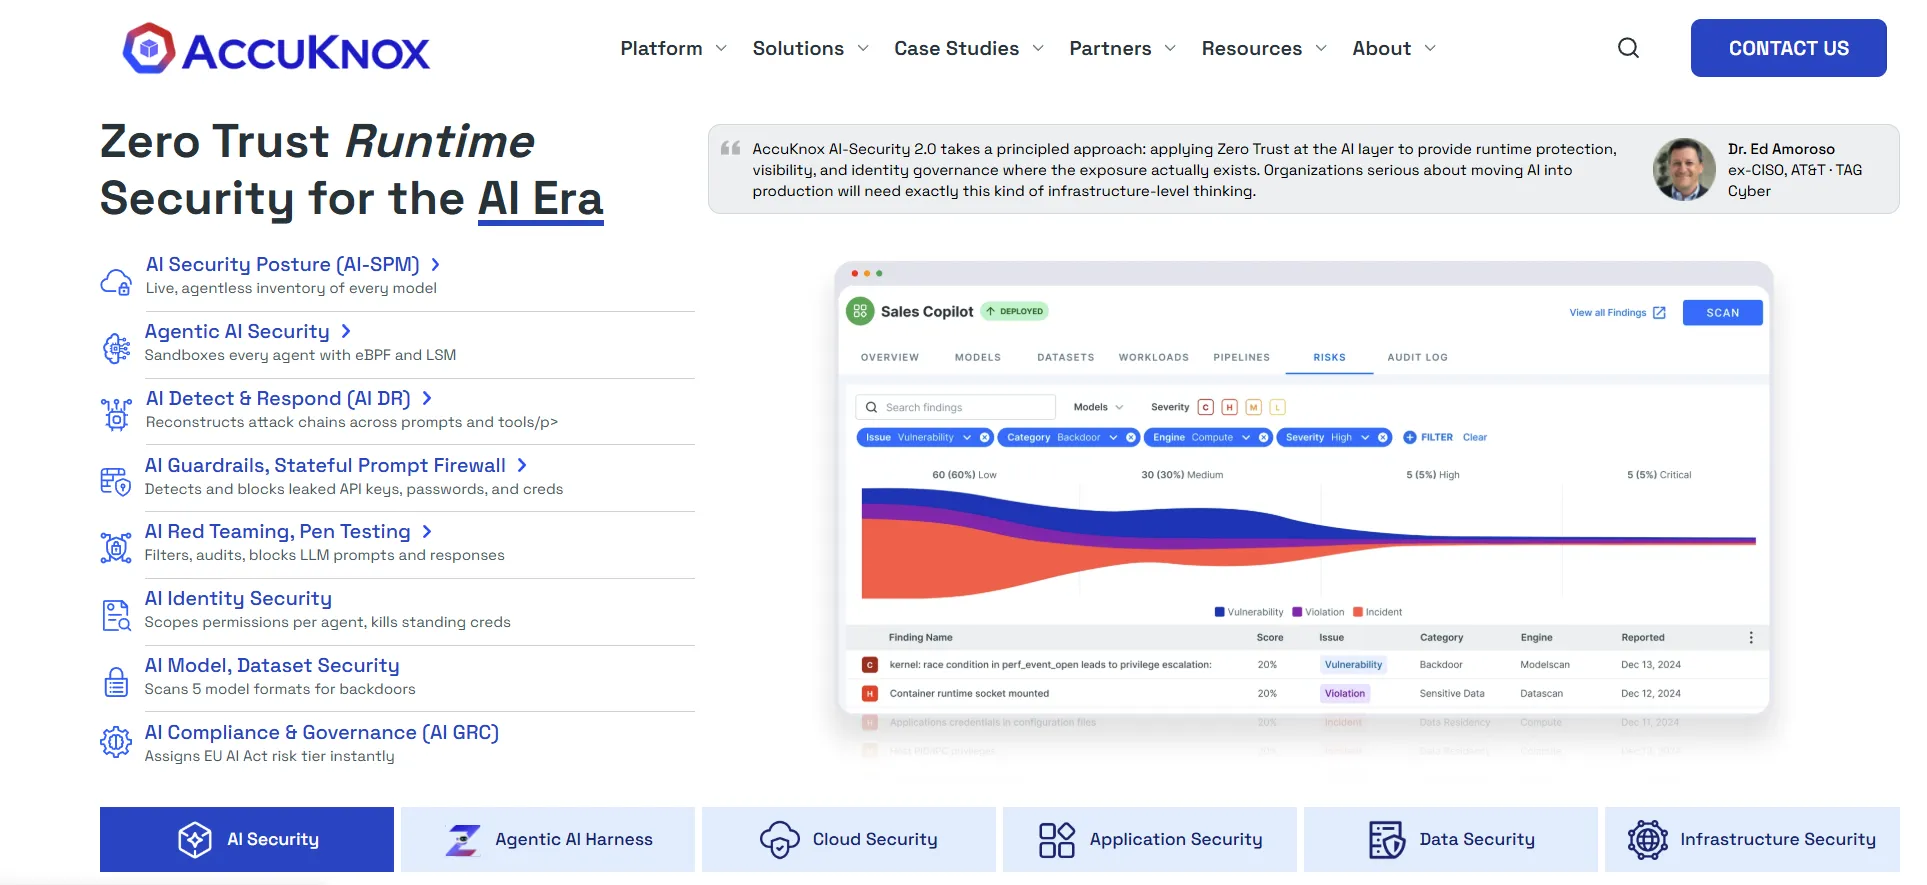Click the Application Security grid icon
Viewport: 1927px width, 885px height.
(x=1056, y=840)
